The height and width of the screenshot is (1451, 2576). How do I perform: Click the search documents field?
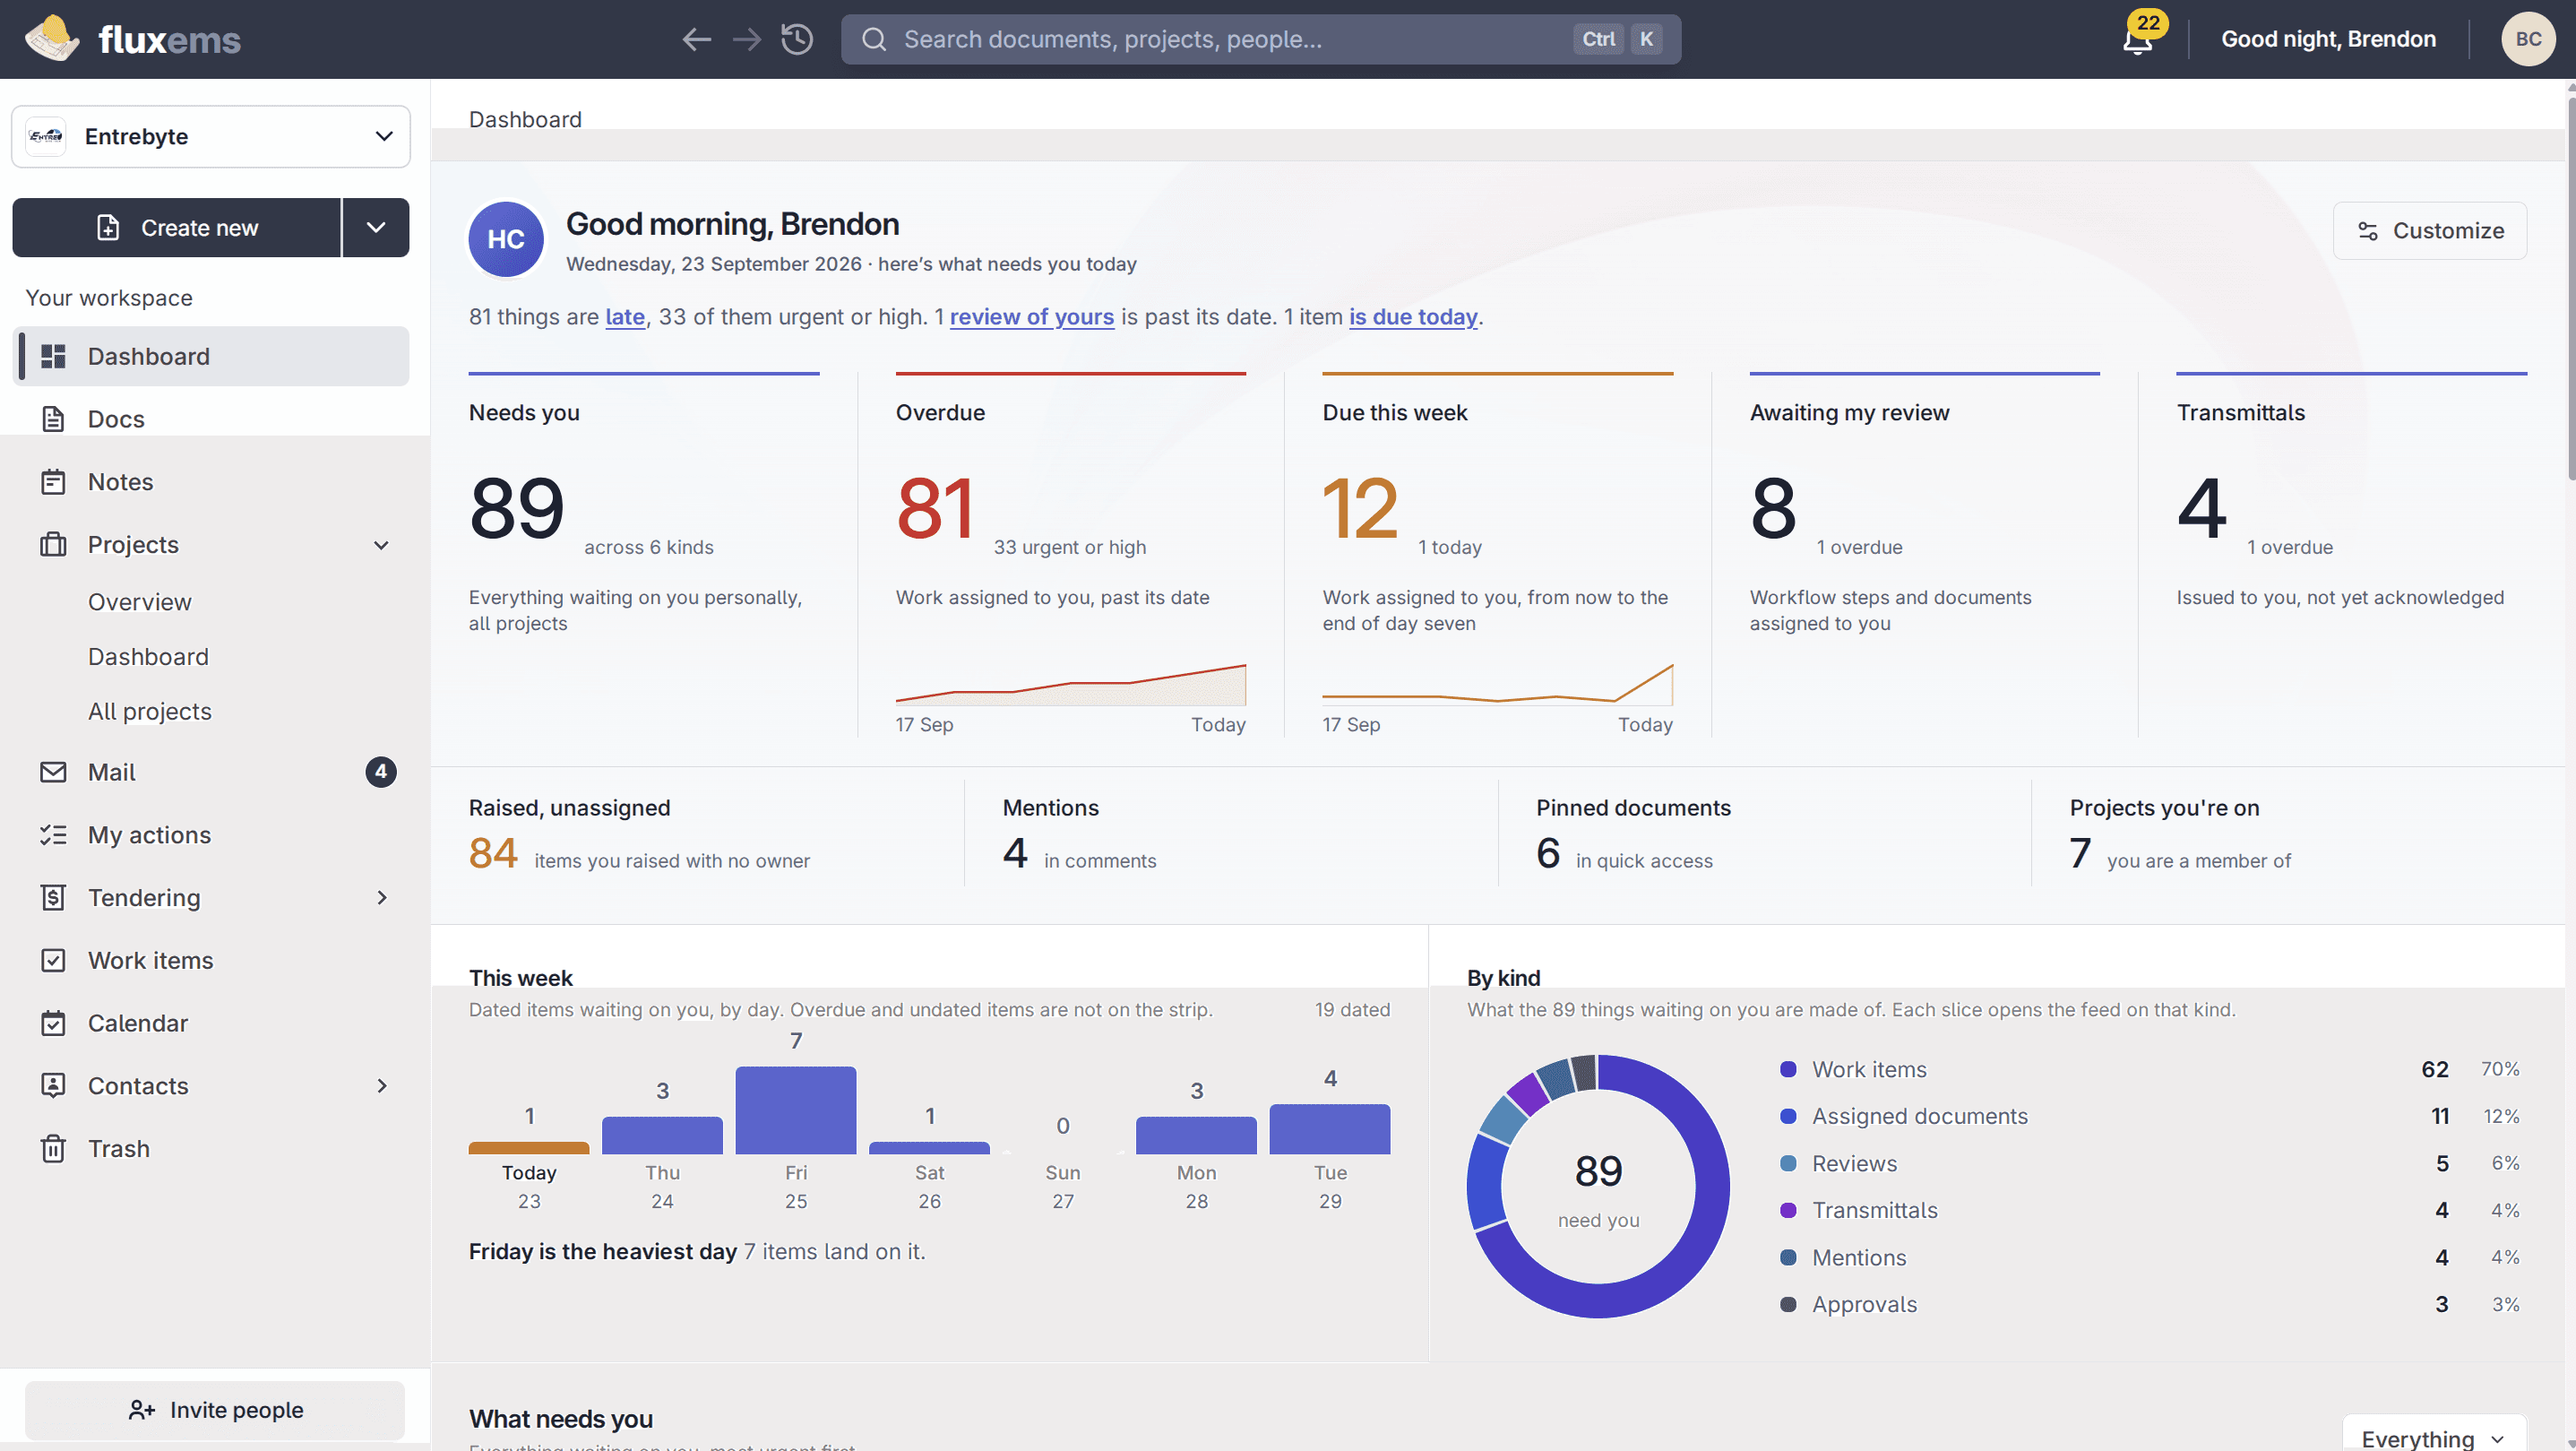(x=1260, y=39)
